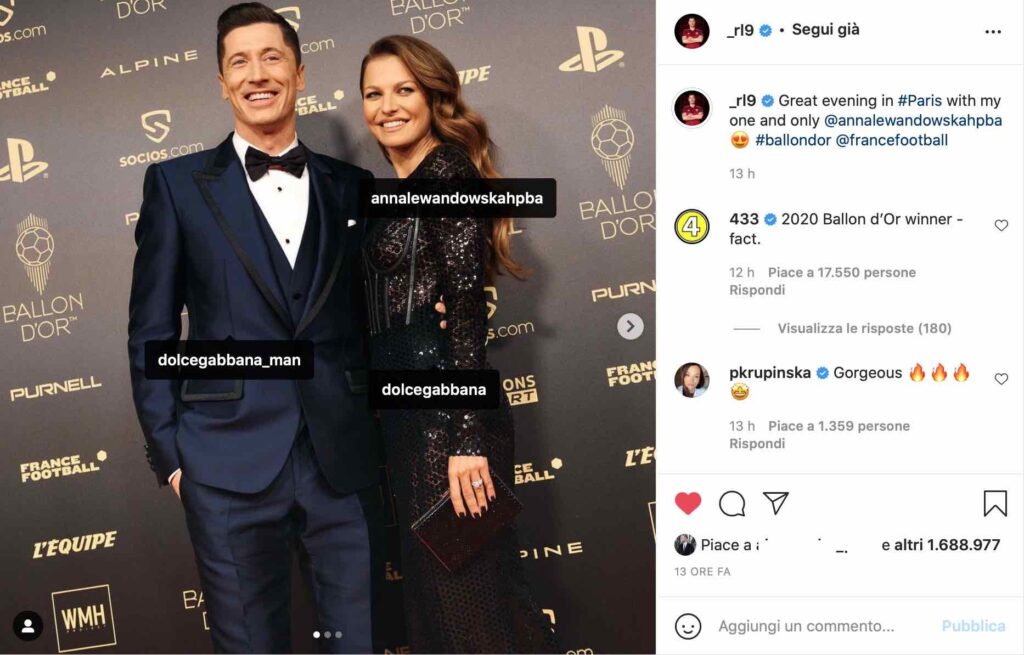
Task: Go to next photo with arrow chevron
Action: click(x=630, y=326)
